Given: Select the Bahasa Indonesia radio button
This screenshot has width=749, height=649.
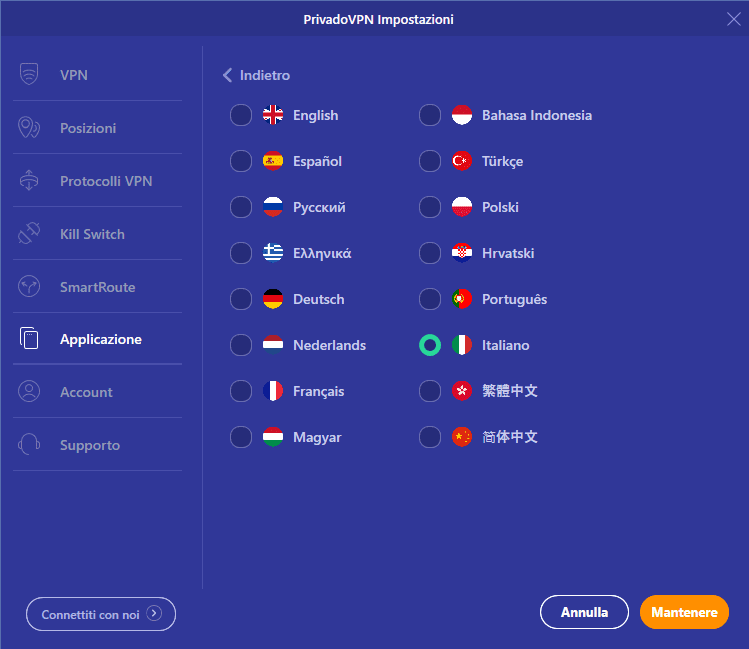Looking at the screenshot, I should 430,115.
